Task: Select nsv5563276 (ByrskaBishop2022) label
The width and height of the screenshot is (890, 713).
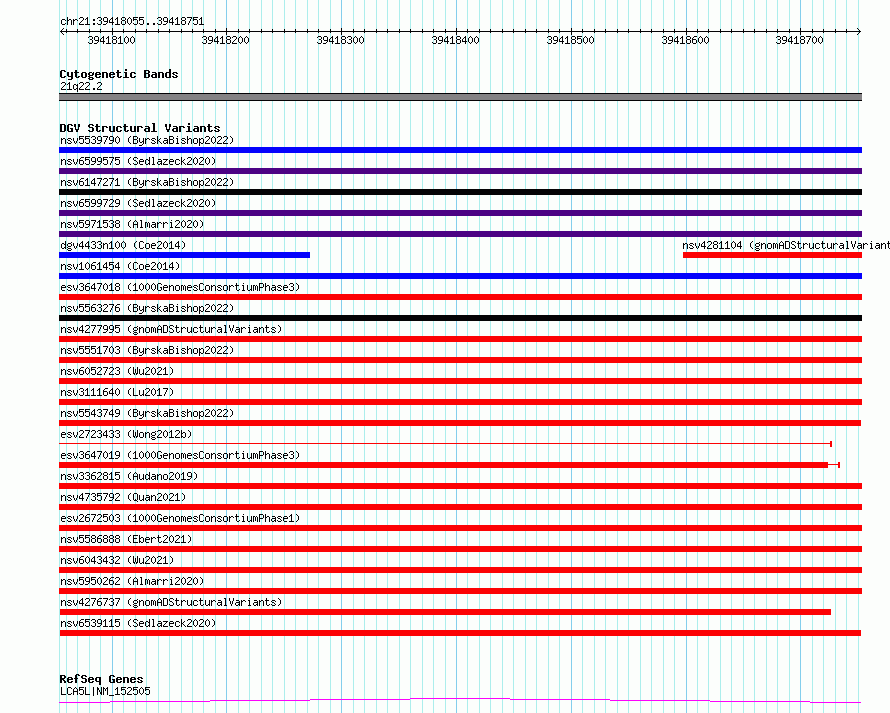Action: coord(147,308)
